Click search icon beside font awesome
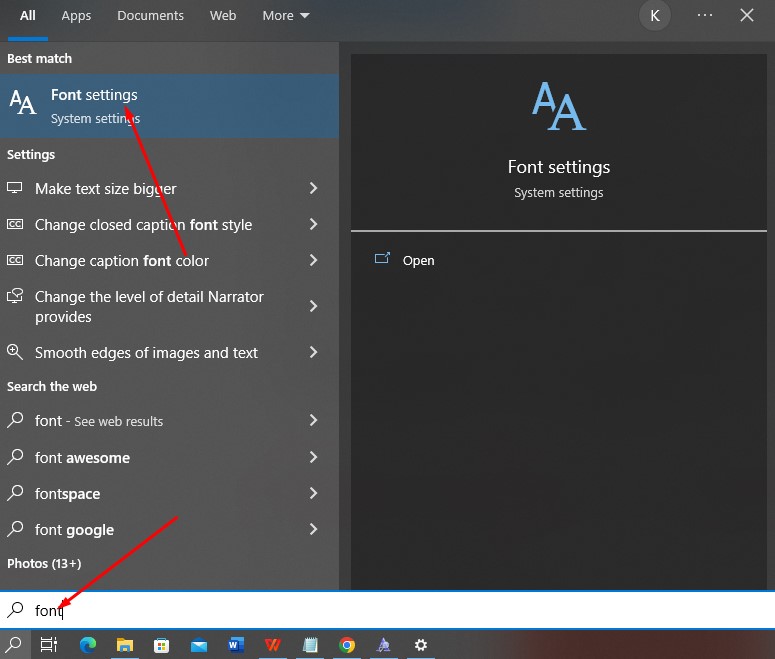 15,457
